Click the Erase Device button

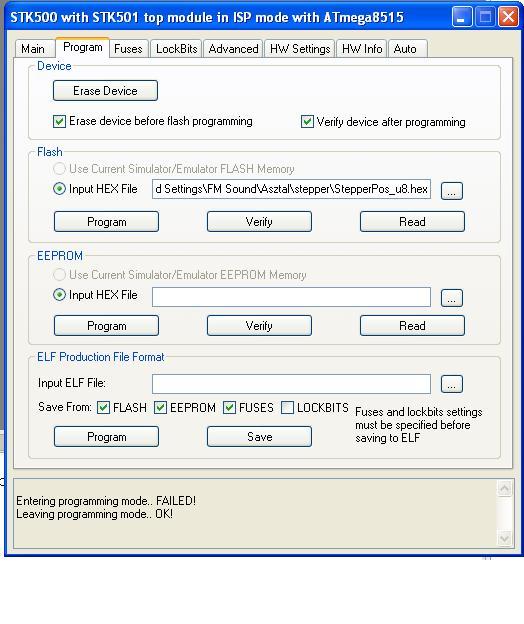click(x=105, y=91)
